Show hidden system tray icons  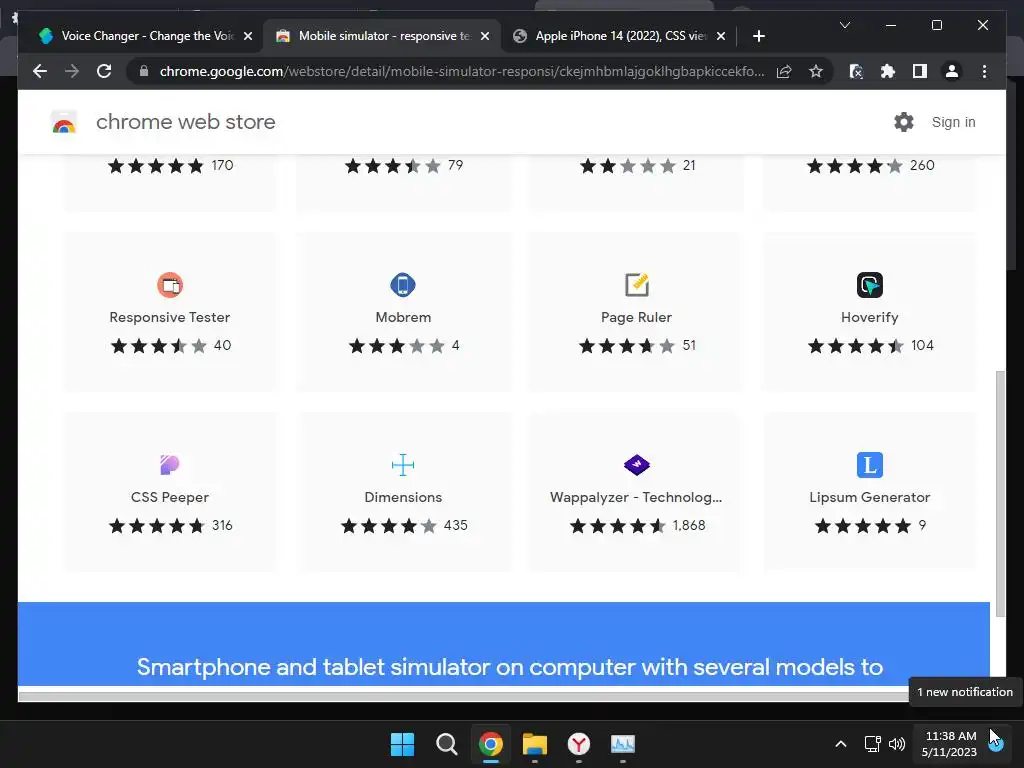pos(841,744)
